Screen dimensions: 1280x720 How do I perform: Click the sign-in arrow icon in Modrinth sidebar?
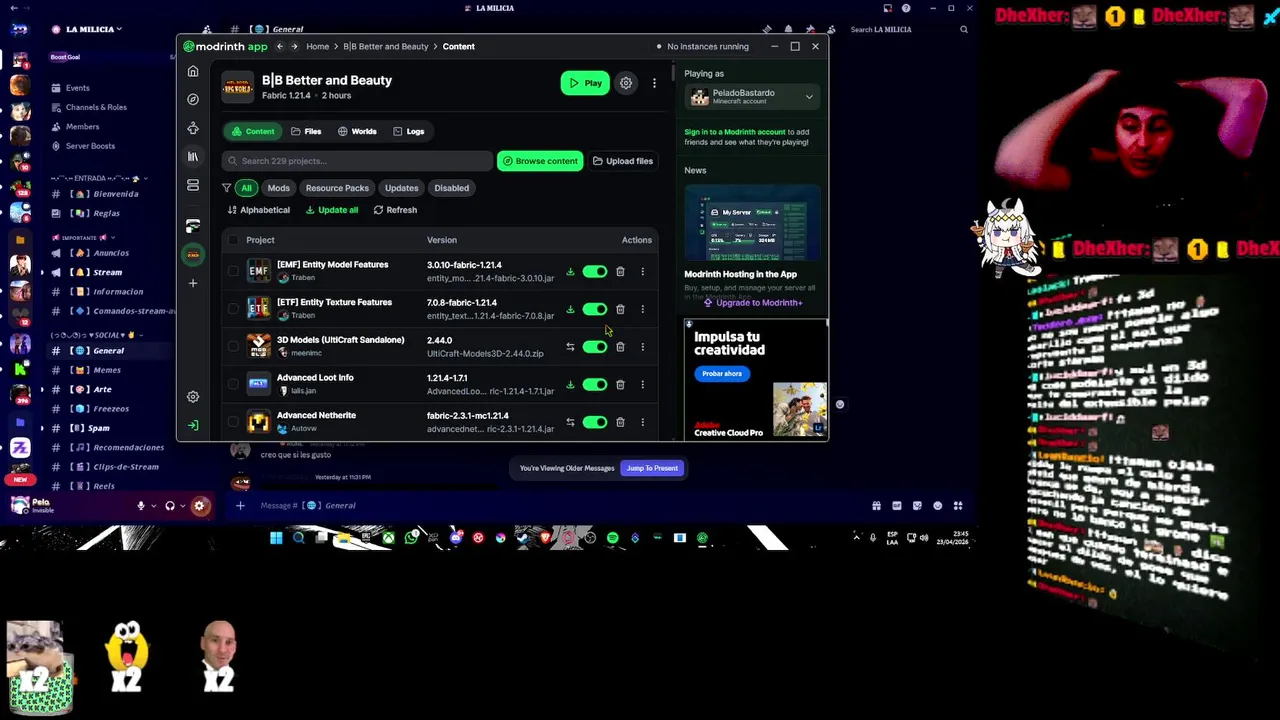[193, 425]
